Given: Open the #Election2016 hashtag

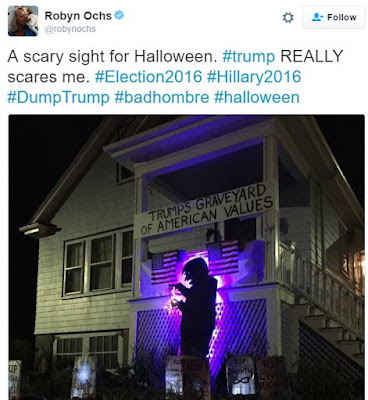Looking at the screenshot, I should (148, 77).
